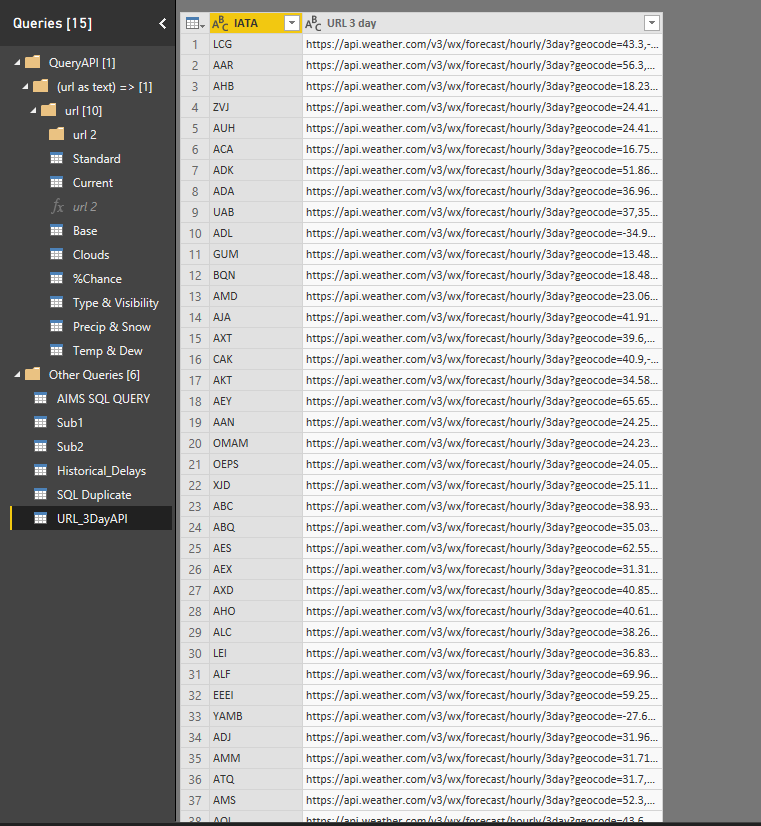Viewport: 761px width, 826px height.
Task: Click the OMAM cell in IATA column
Action: pos(256,444)
